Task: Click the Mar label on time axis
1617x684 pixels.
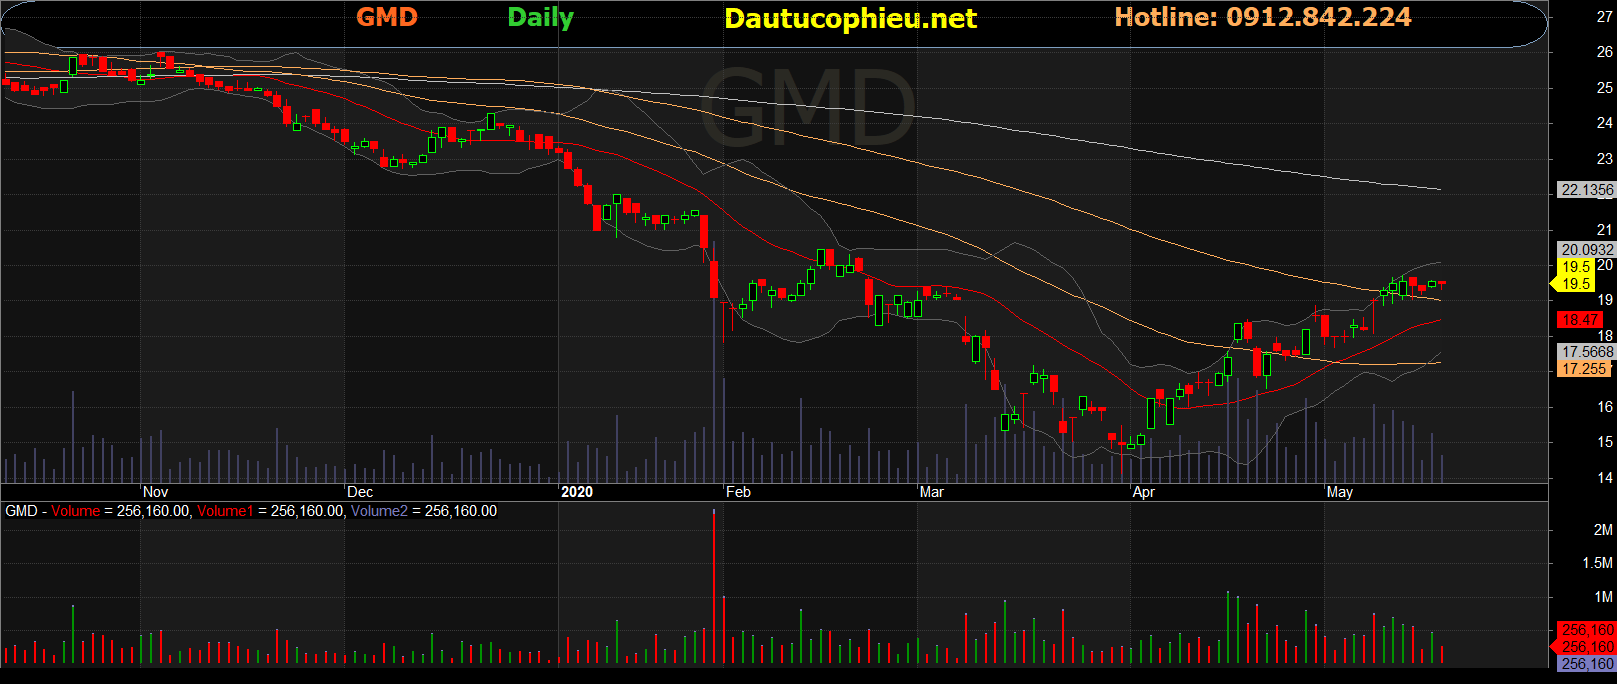Action: [x=931, y=492]
